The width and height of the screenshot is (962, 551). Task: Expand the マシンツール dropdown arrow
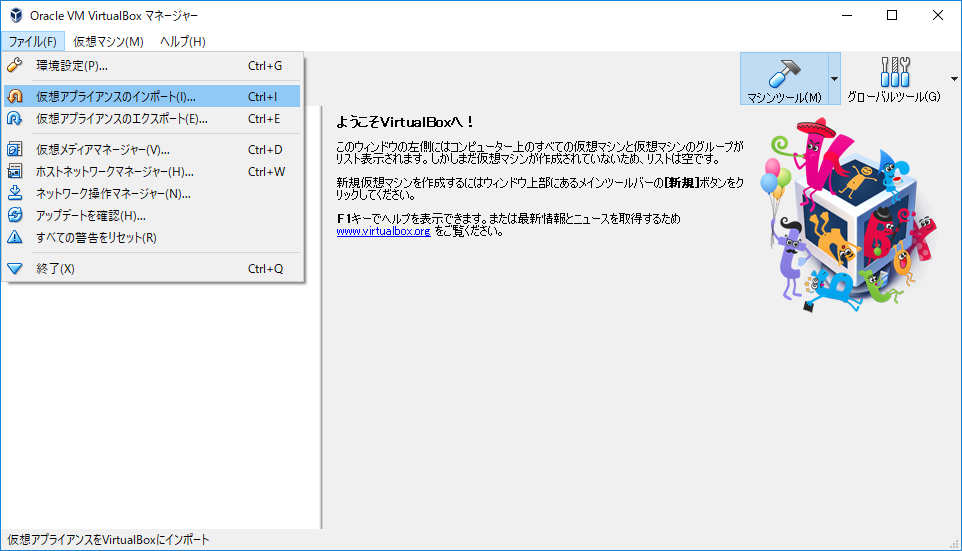point(834,79)
